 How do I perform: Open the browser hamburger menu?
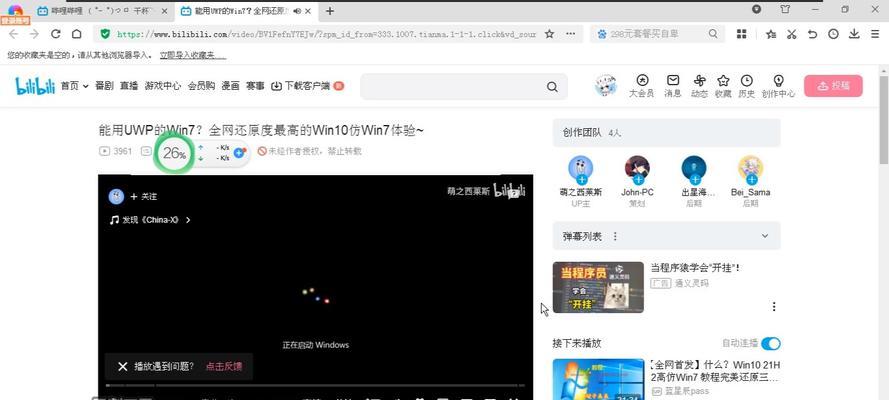point(875,34)
